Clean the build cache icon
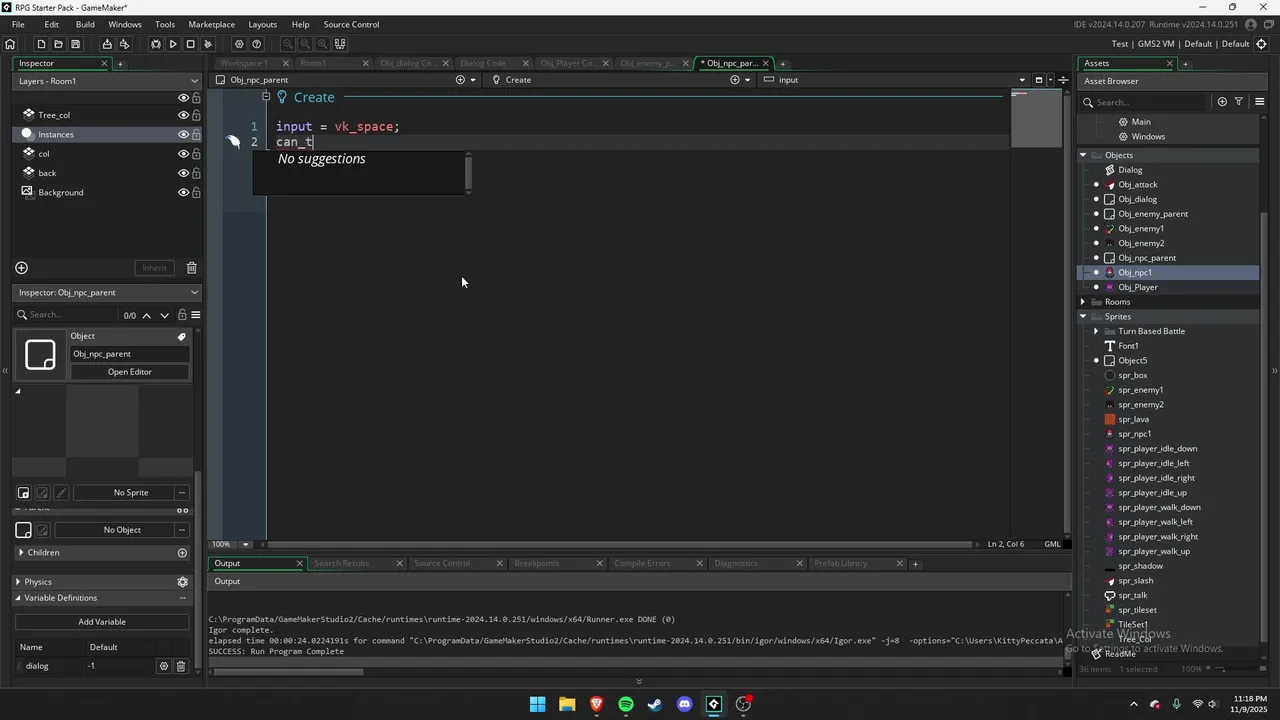The image size is (1280, 720). pyautogui.click(x=208, y=44)
